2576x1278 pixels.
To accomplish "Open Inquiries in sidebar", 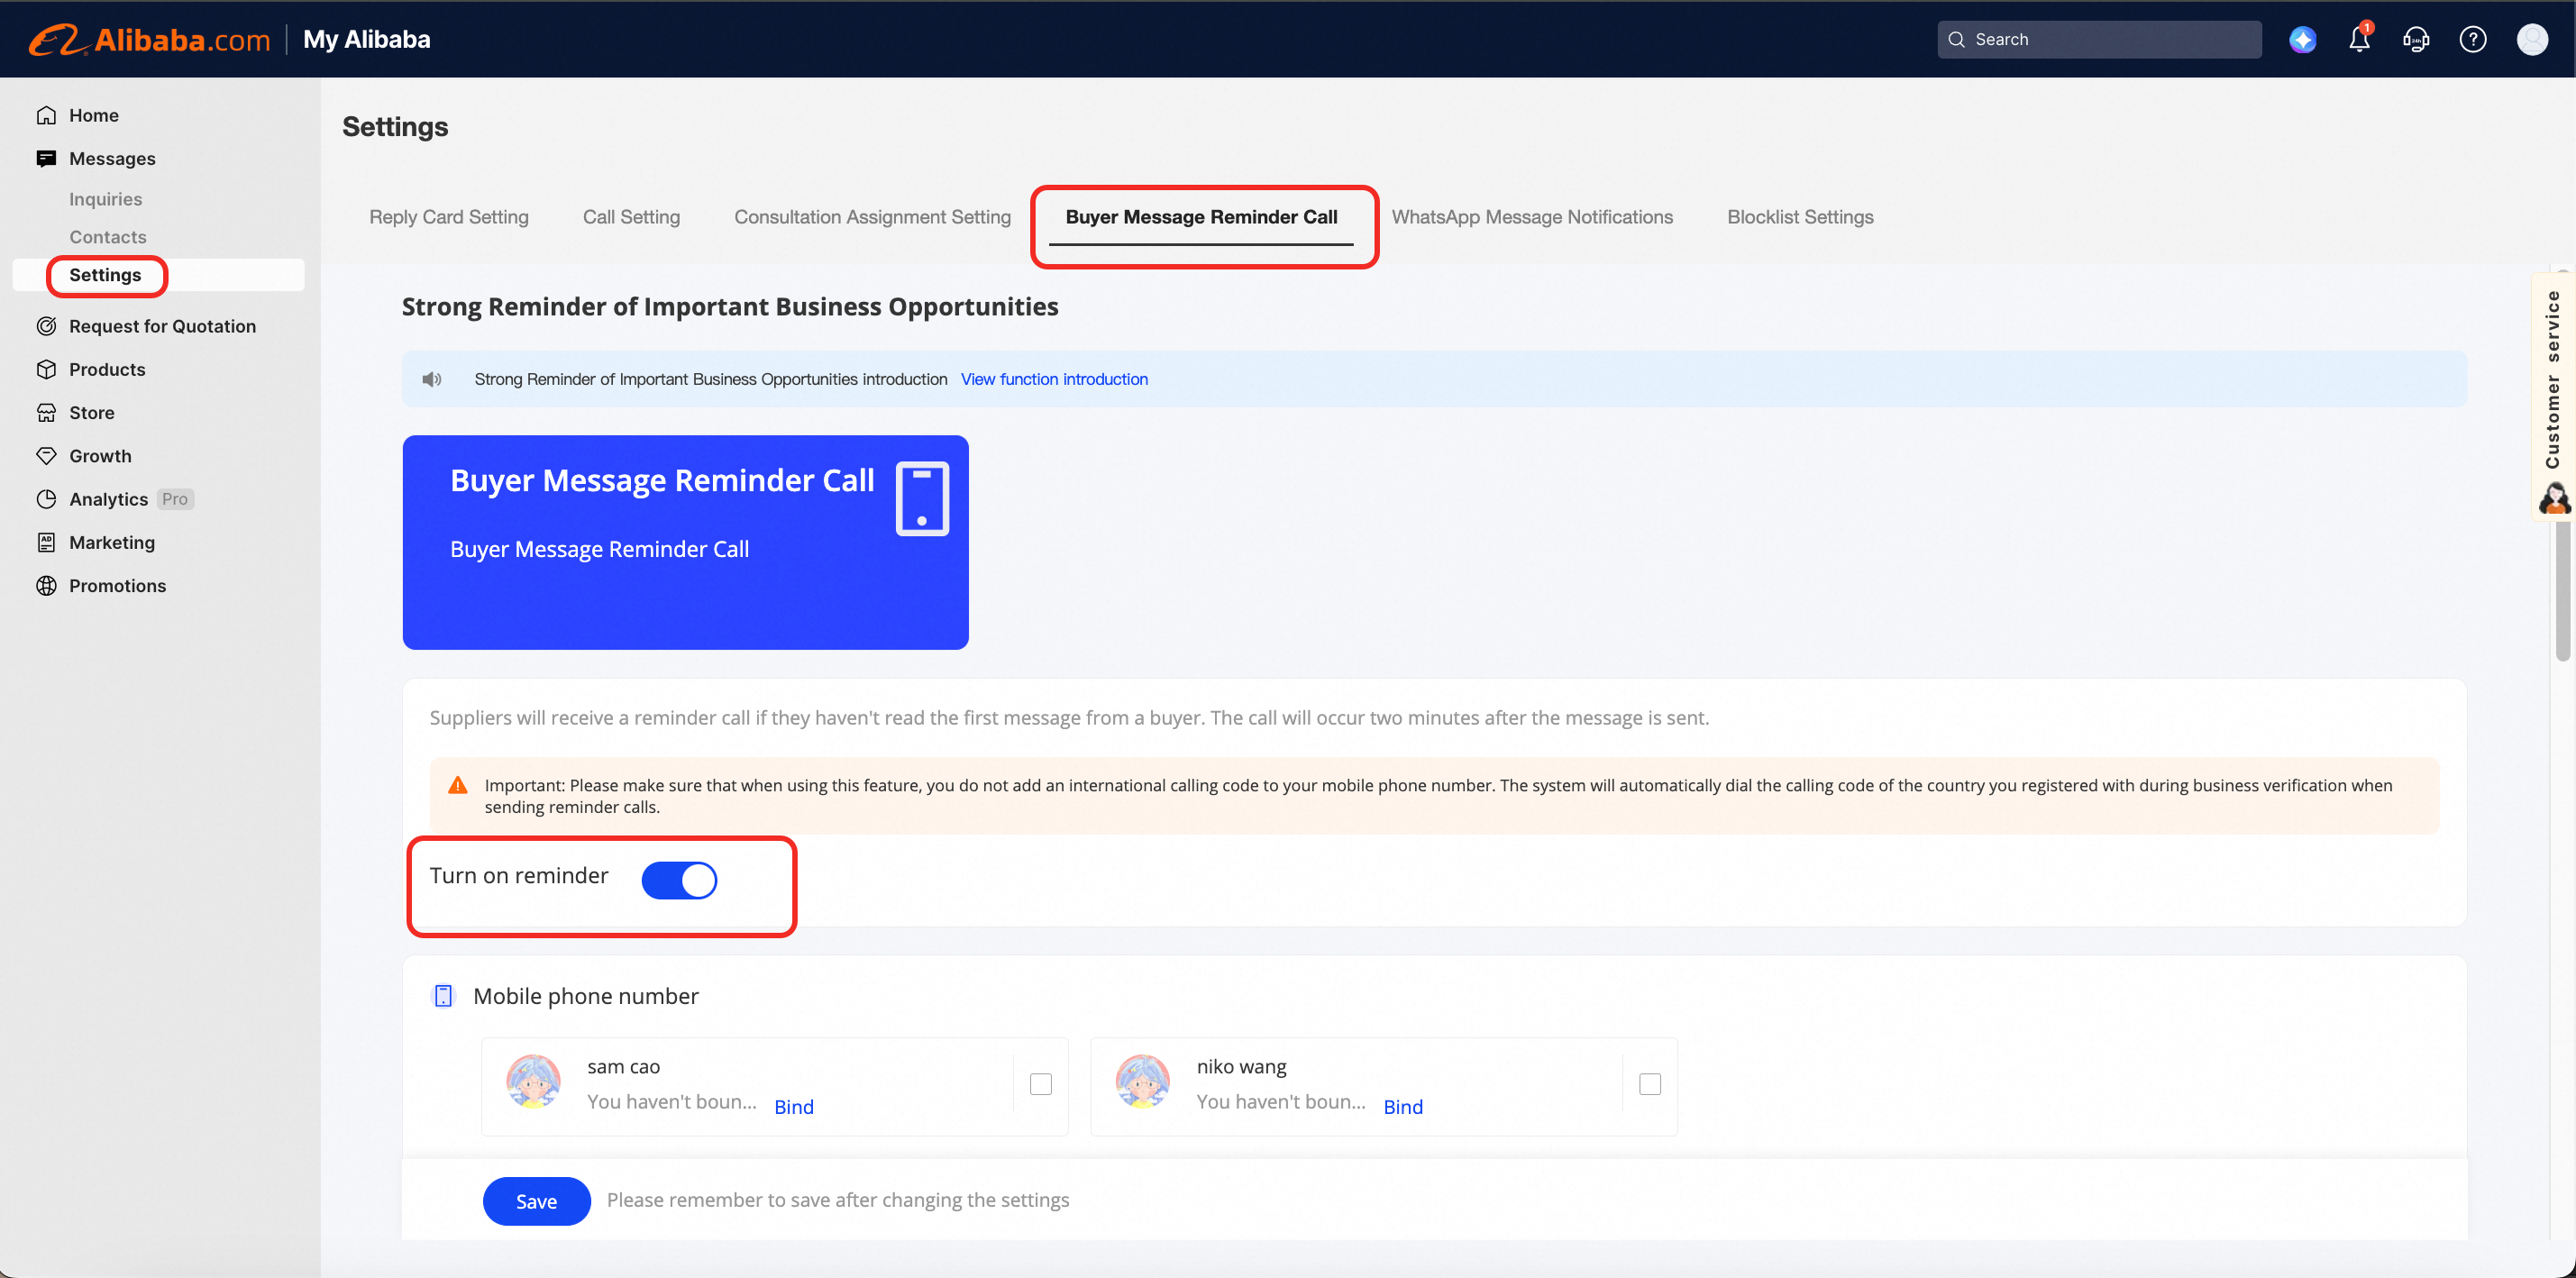I will pyautogui.click(x=105, y=199).
